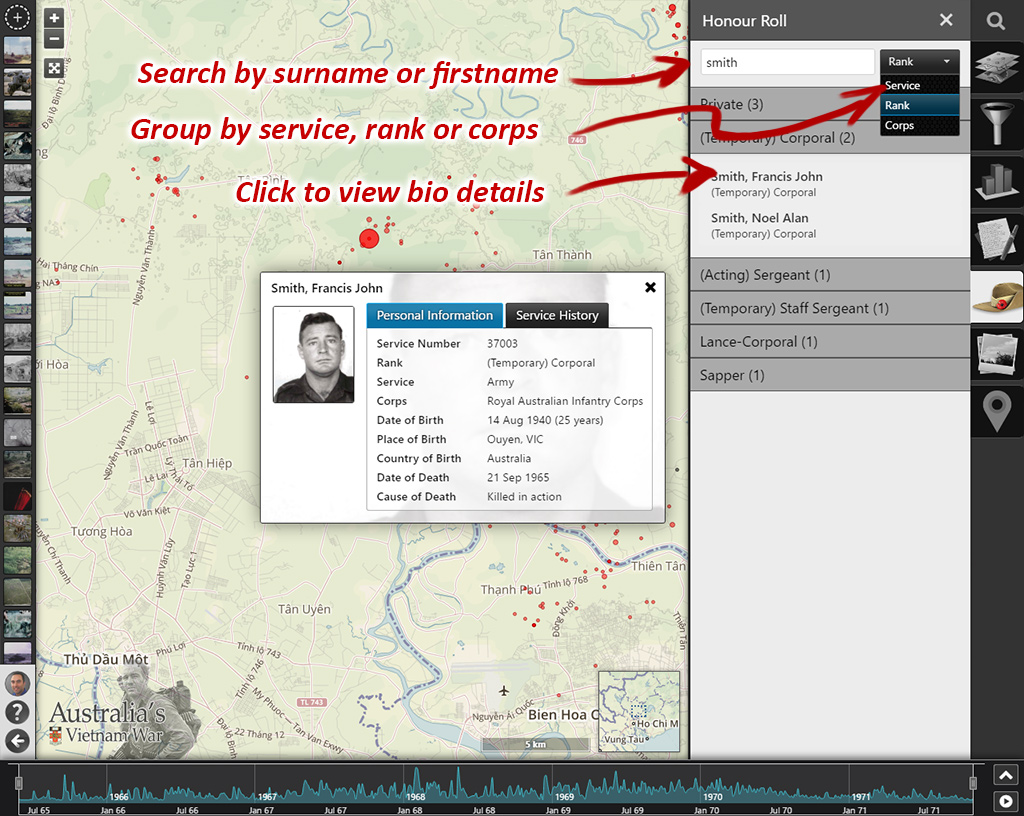View Smith, Noel Alan bio details

pos(760,218)
